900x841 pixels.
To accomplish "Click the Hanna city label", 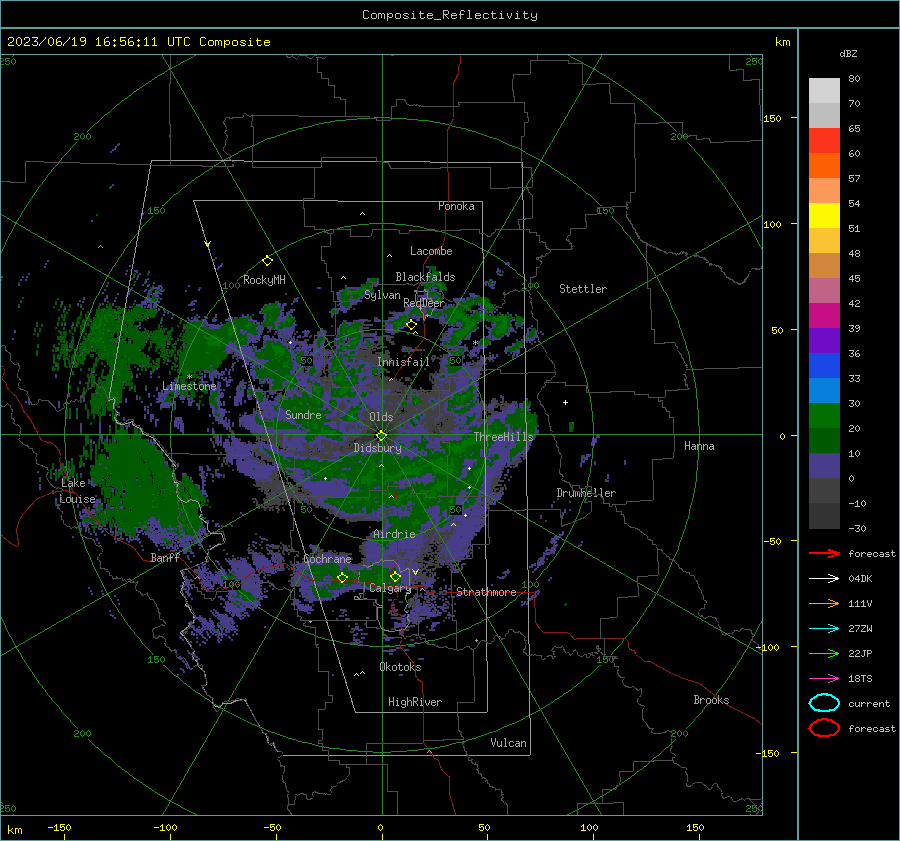I will tap(699, 446).
